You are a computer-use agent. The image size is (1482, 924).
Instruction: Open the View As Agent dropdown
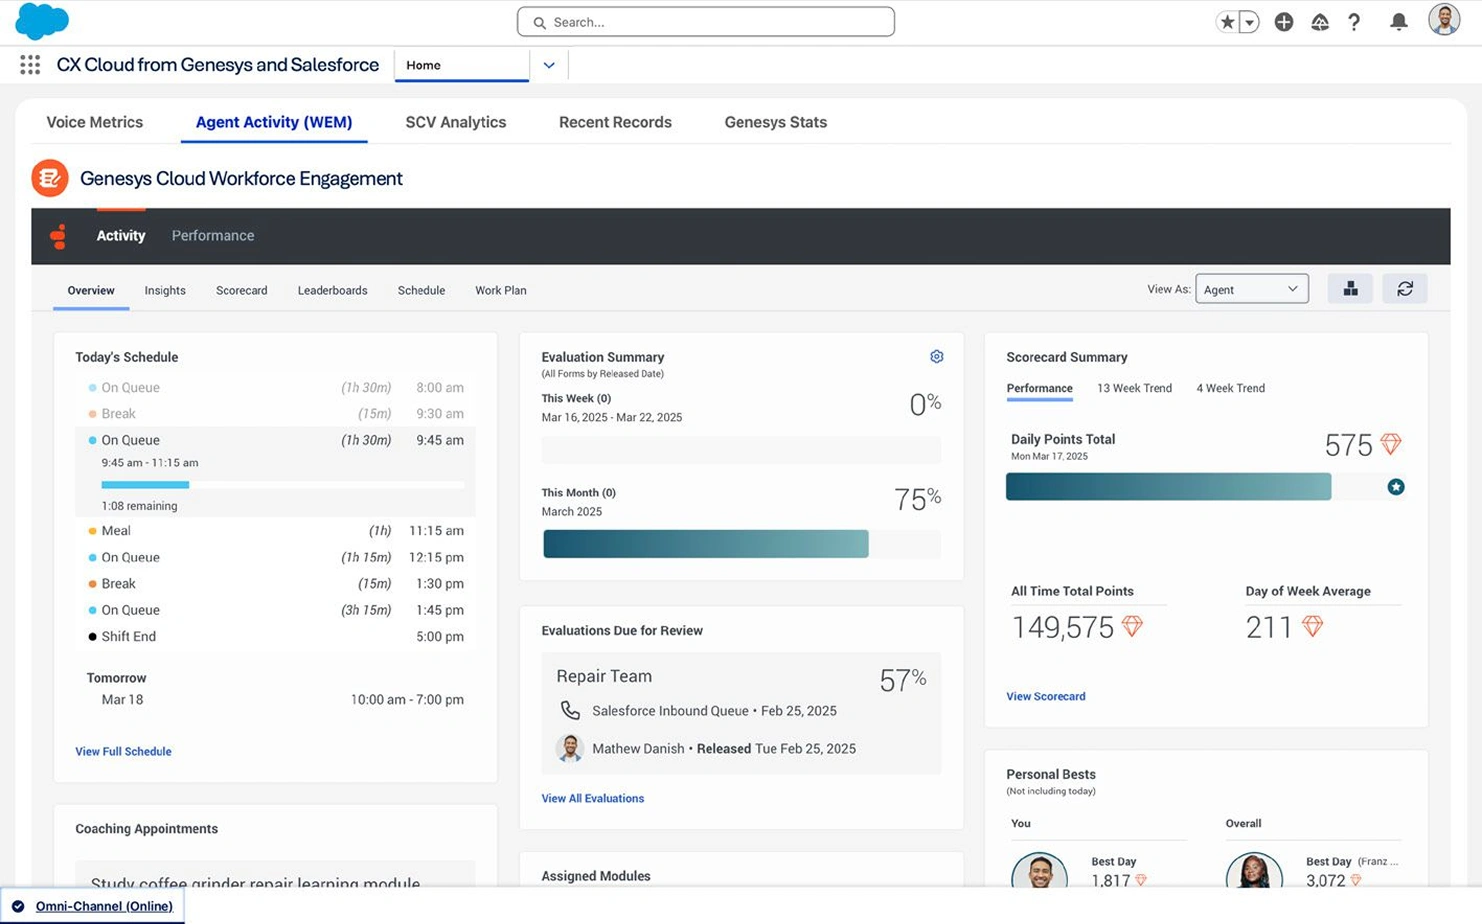(1252, 289)
